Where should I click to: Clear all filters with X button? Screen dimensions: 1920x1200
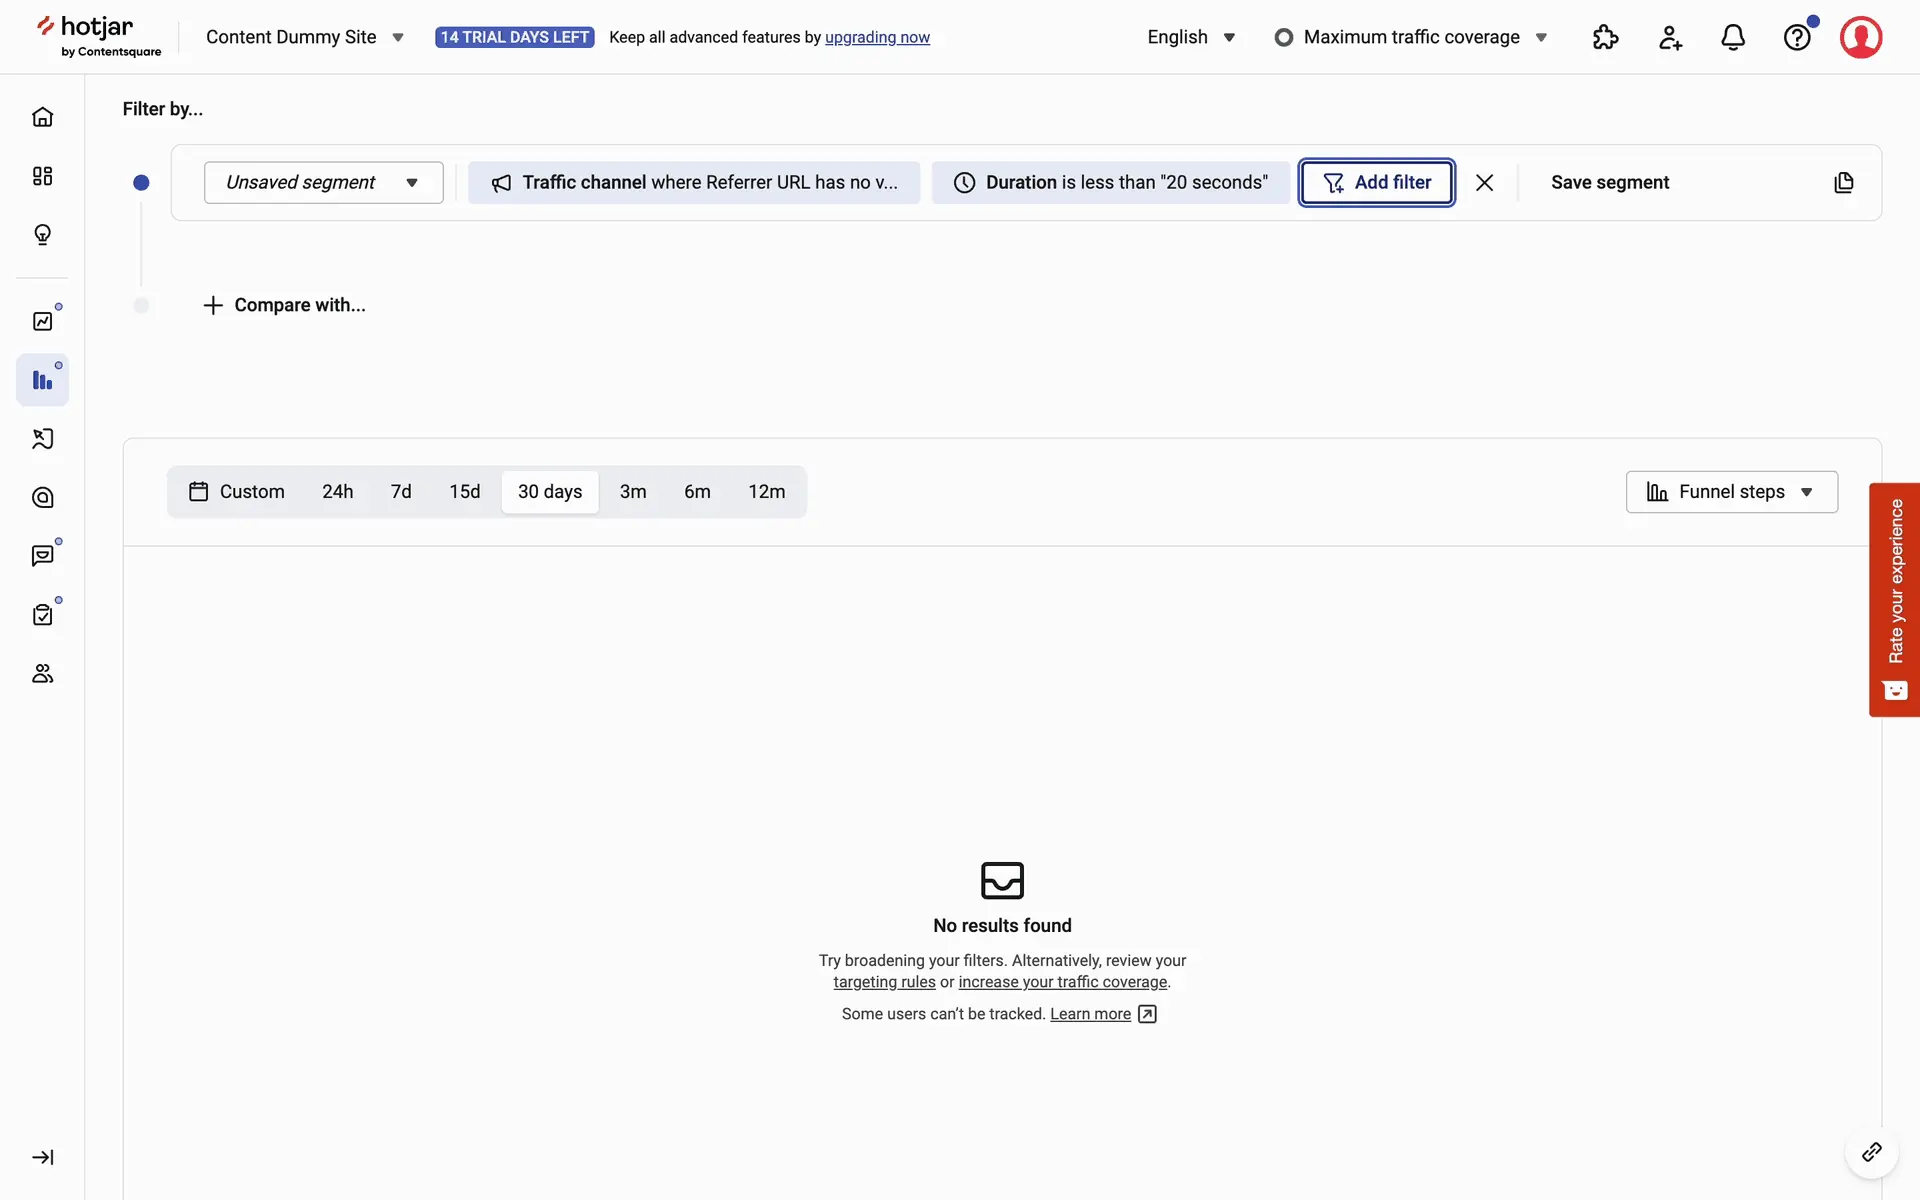[x=1484, y=182]
